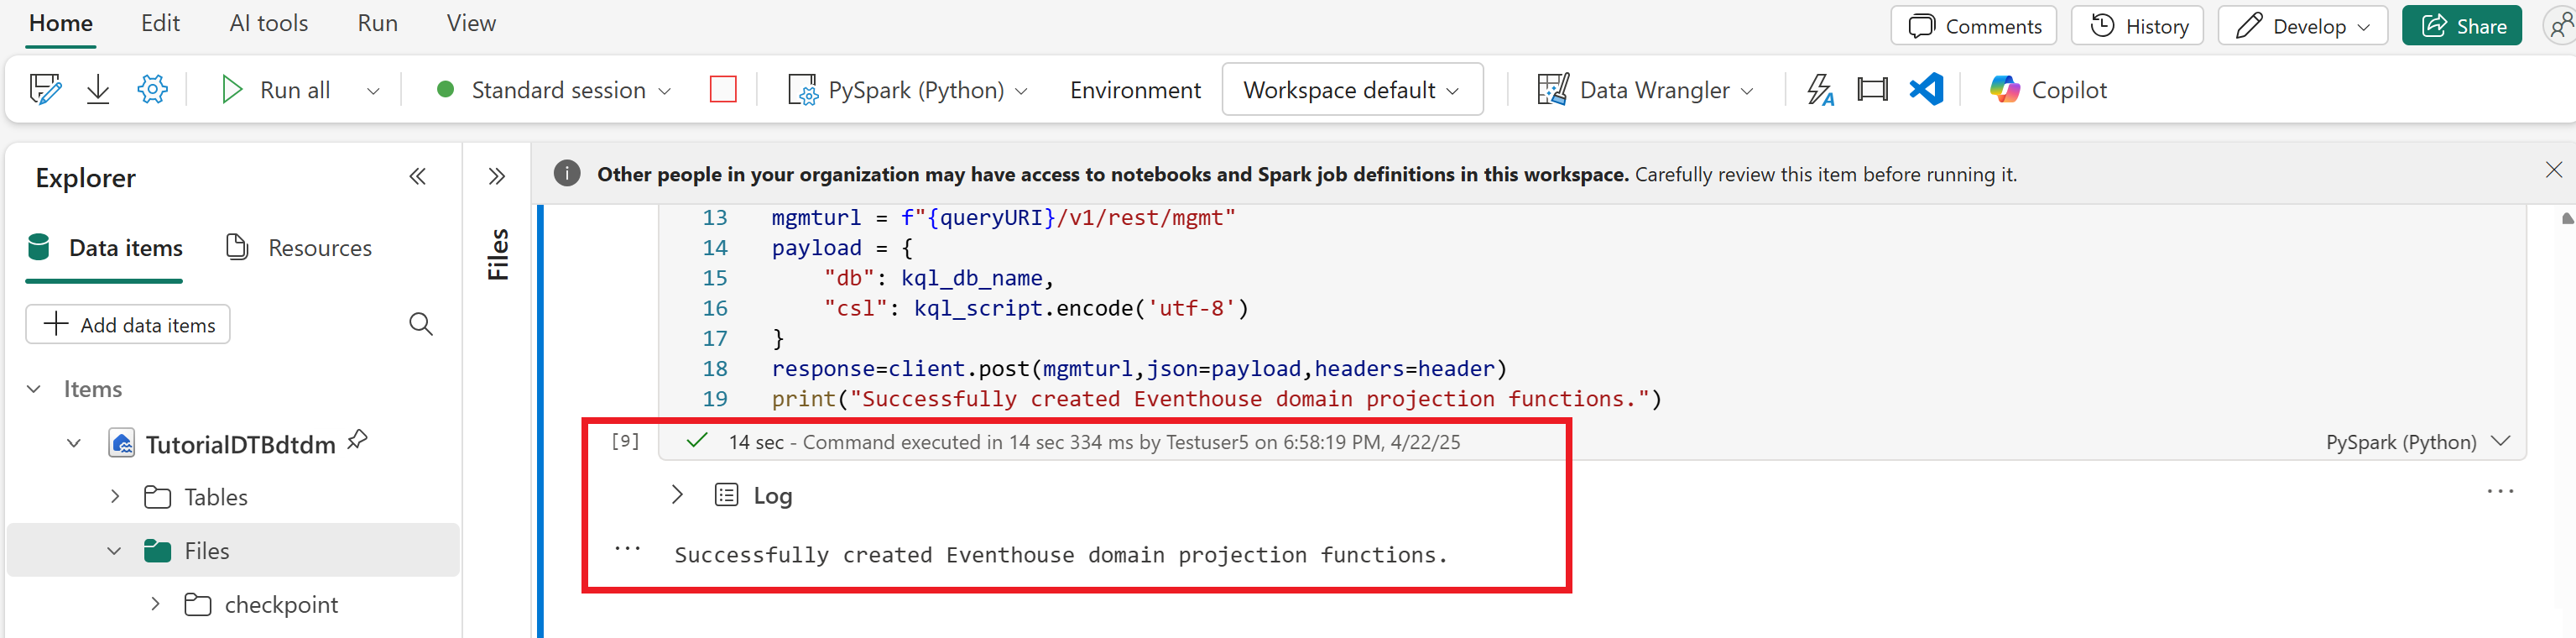Select the Resources tab
Screen dimensions: 2576x638
tap(299, 248)
